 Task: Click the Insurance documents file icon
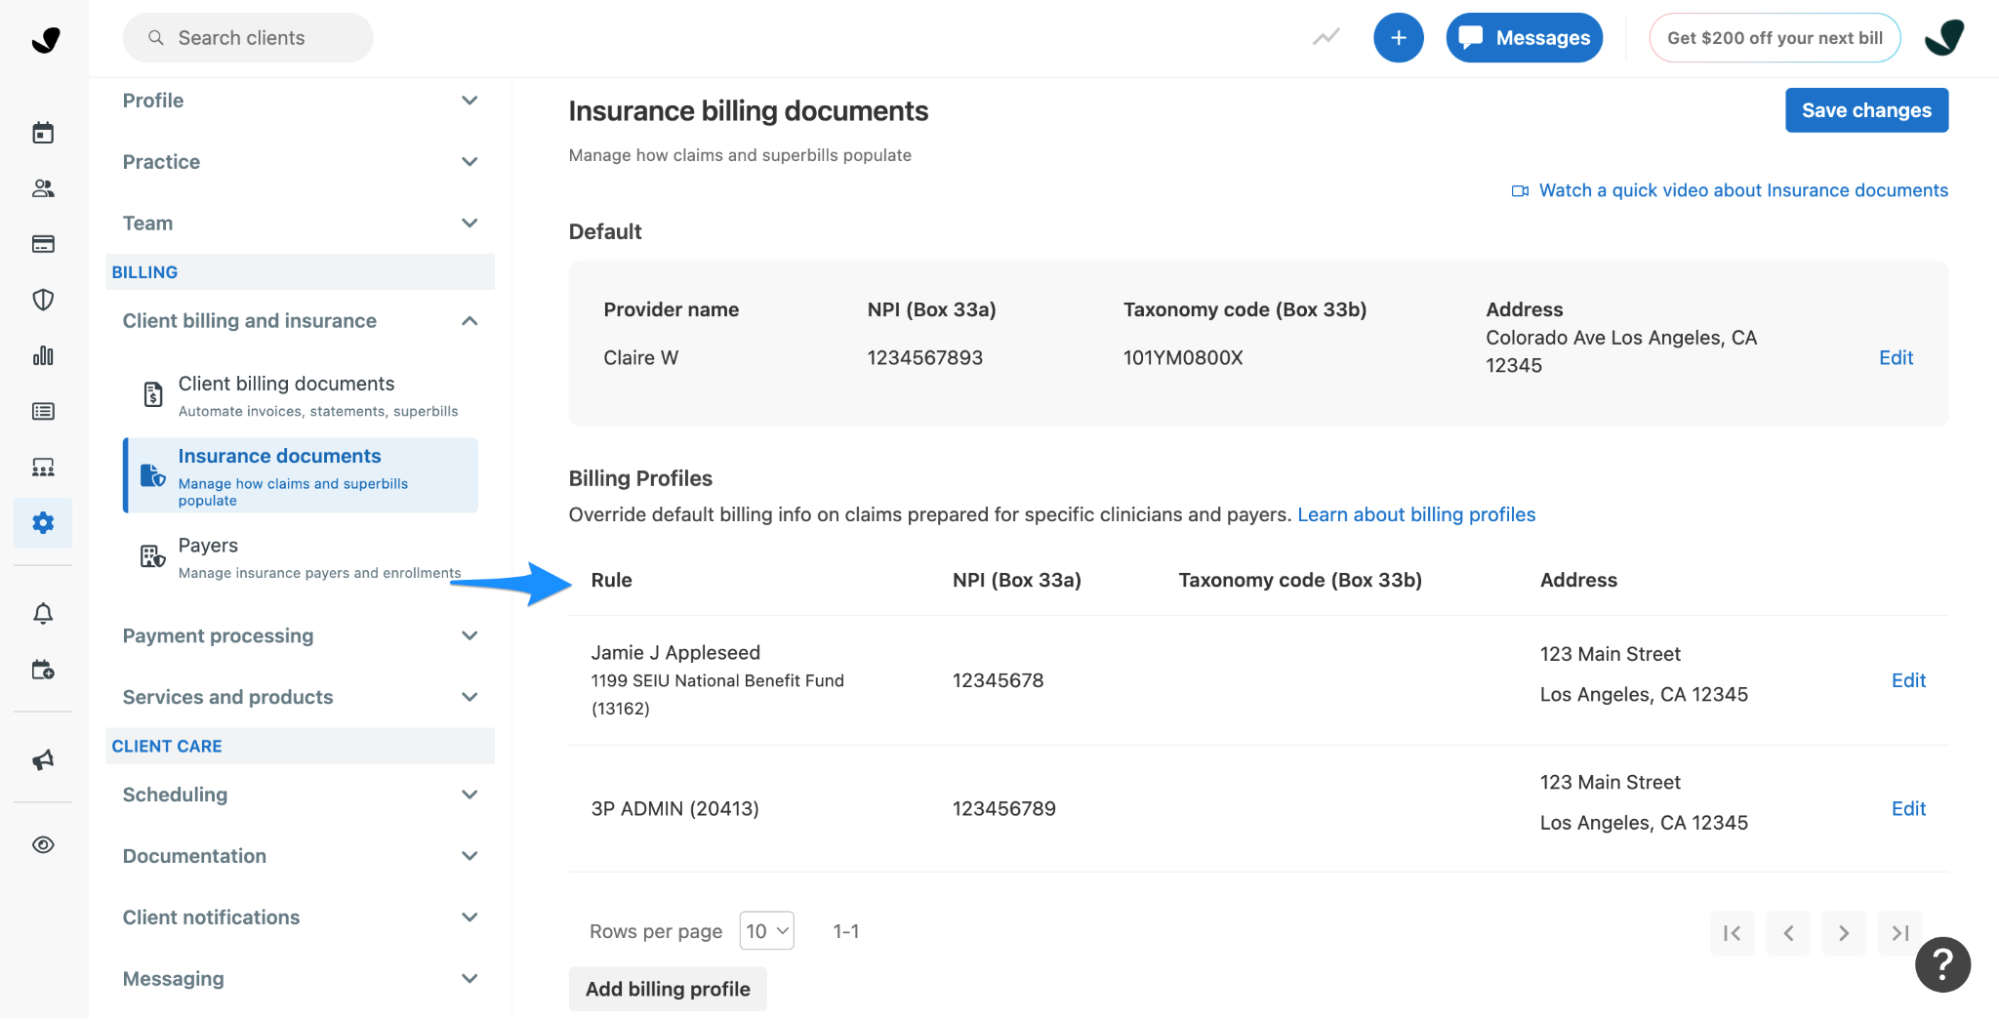(152, 476)
